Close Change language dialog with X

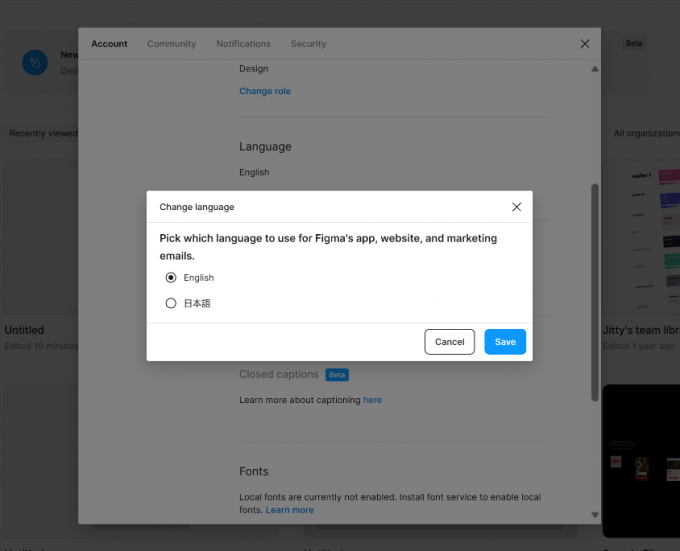coord(517,207)
